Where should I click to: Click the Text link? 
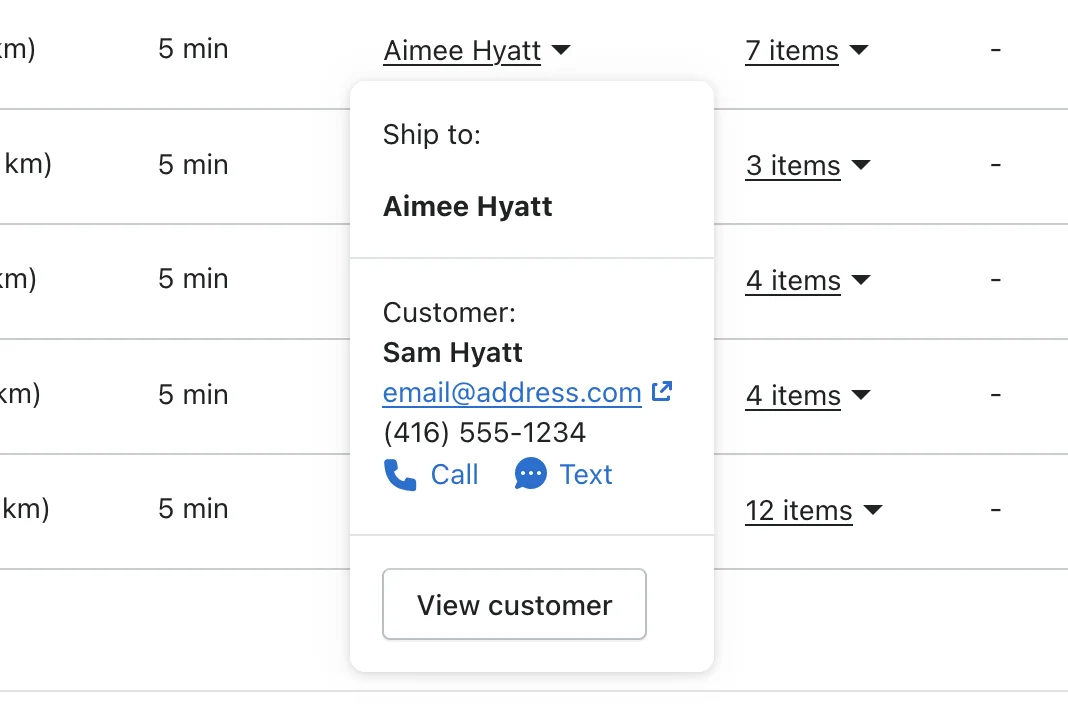point(586,475)
